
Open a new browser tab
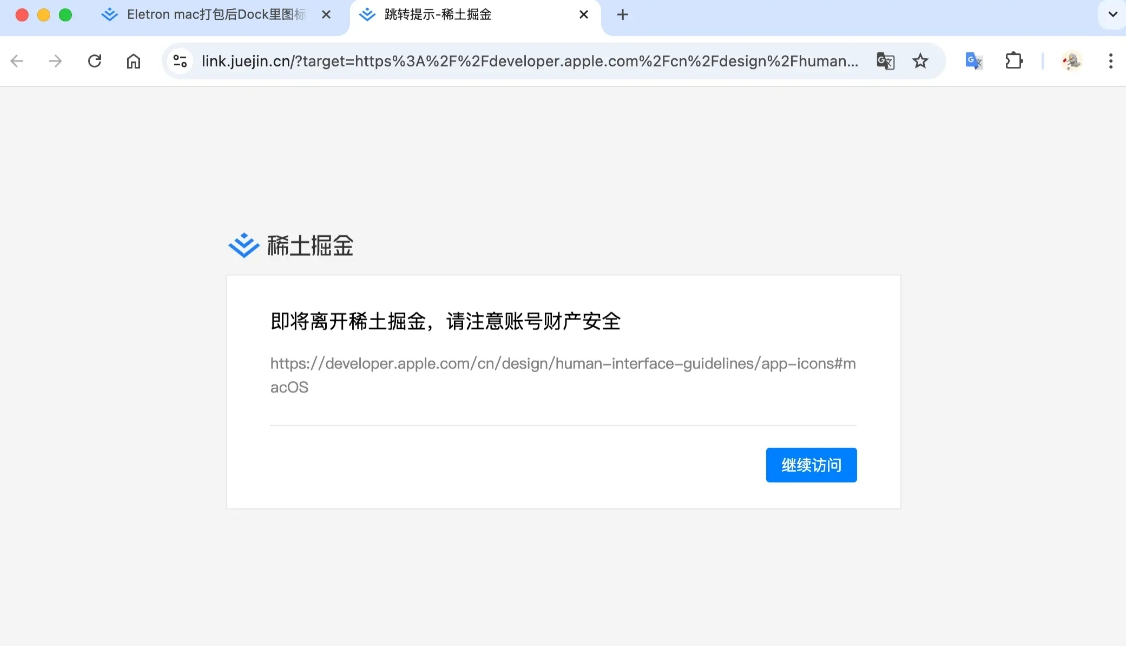click(623, 15)
